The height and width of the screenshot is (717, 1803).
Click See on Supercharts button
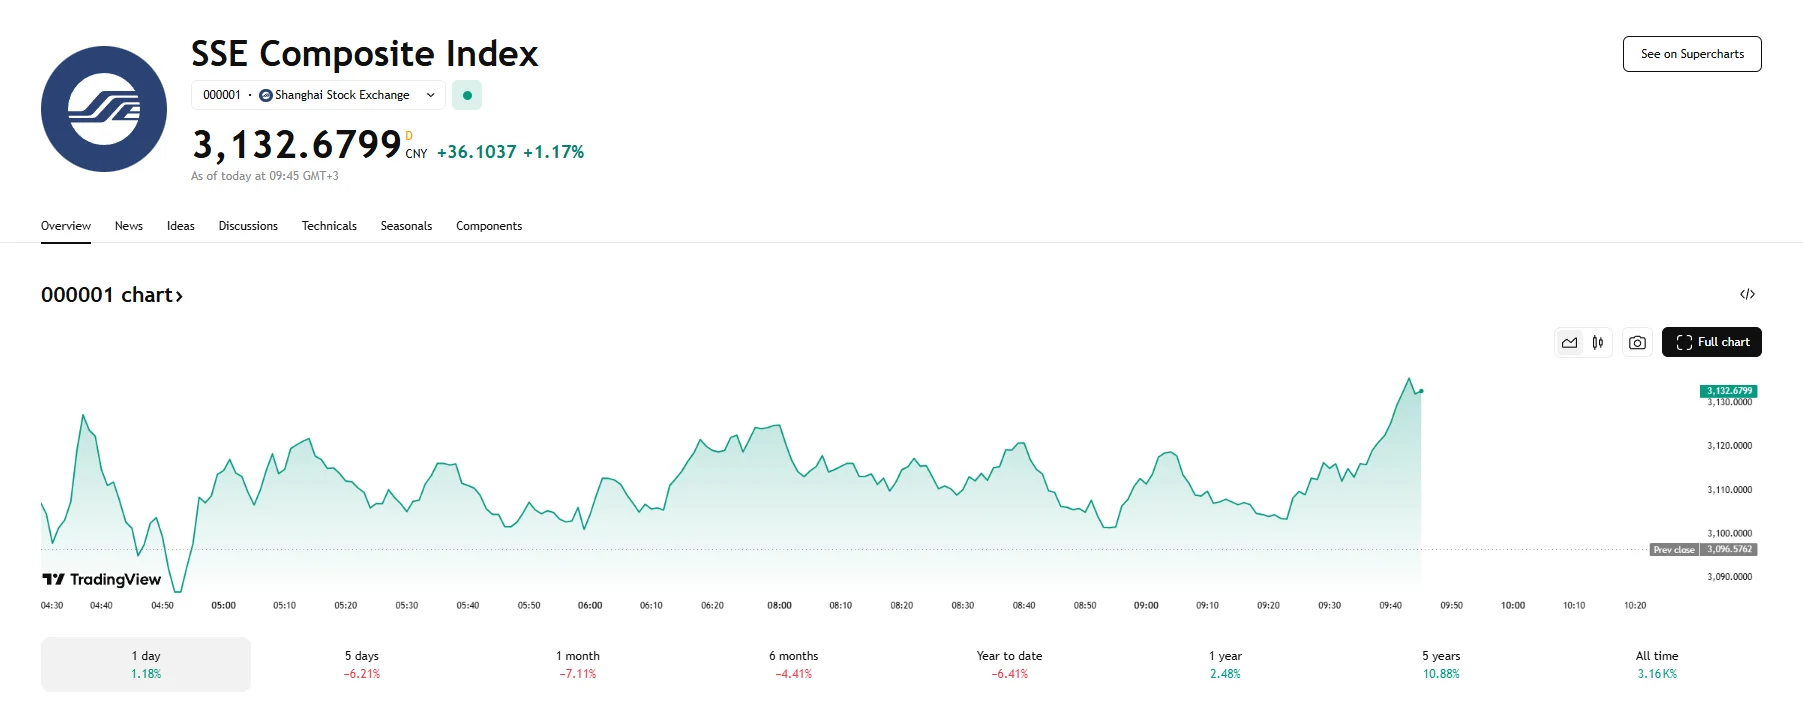click(x=1692, y=54)
